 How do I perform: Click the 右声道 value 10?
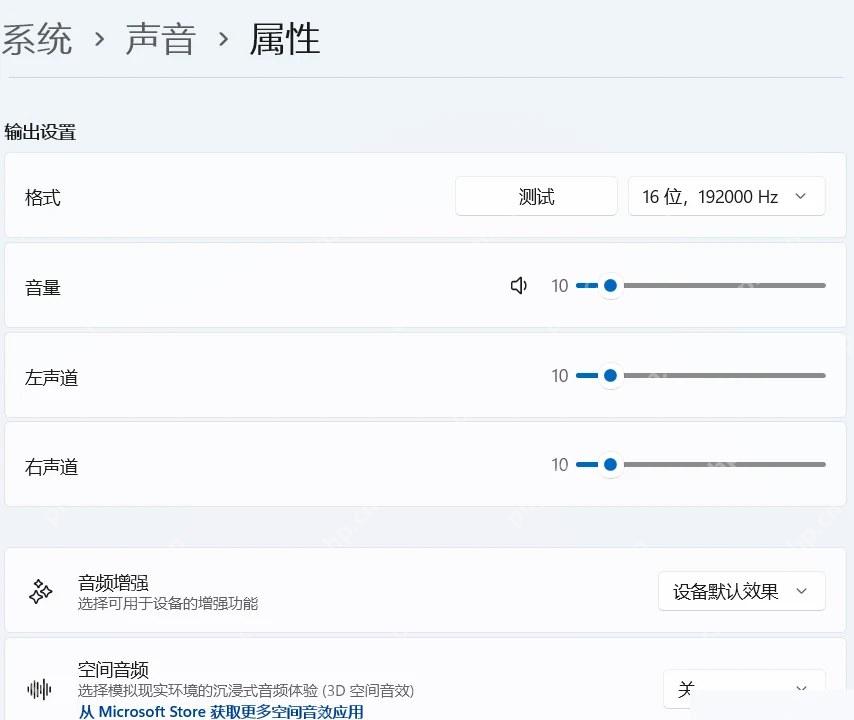559,465
